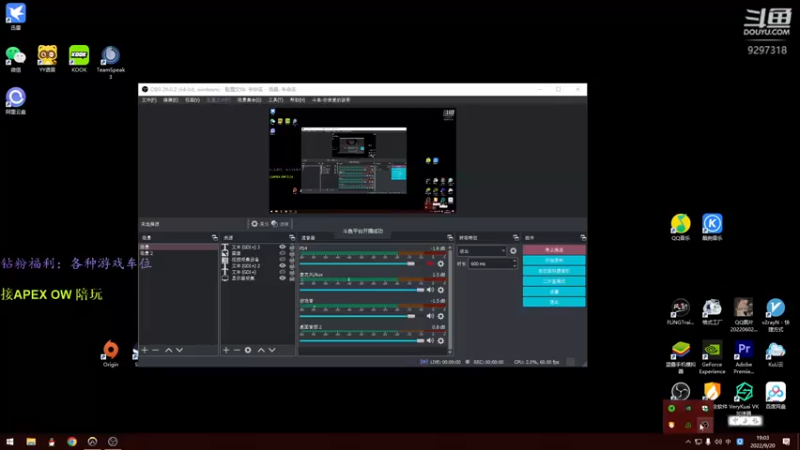Open the Help menu in OBS
This screenshot has width=800, height=450.
pyautogui.click(x=297, y=100)
